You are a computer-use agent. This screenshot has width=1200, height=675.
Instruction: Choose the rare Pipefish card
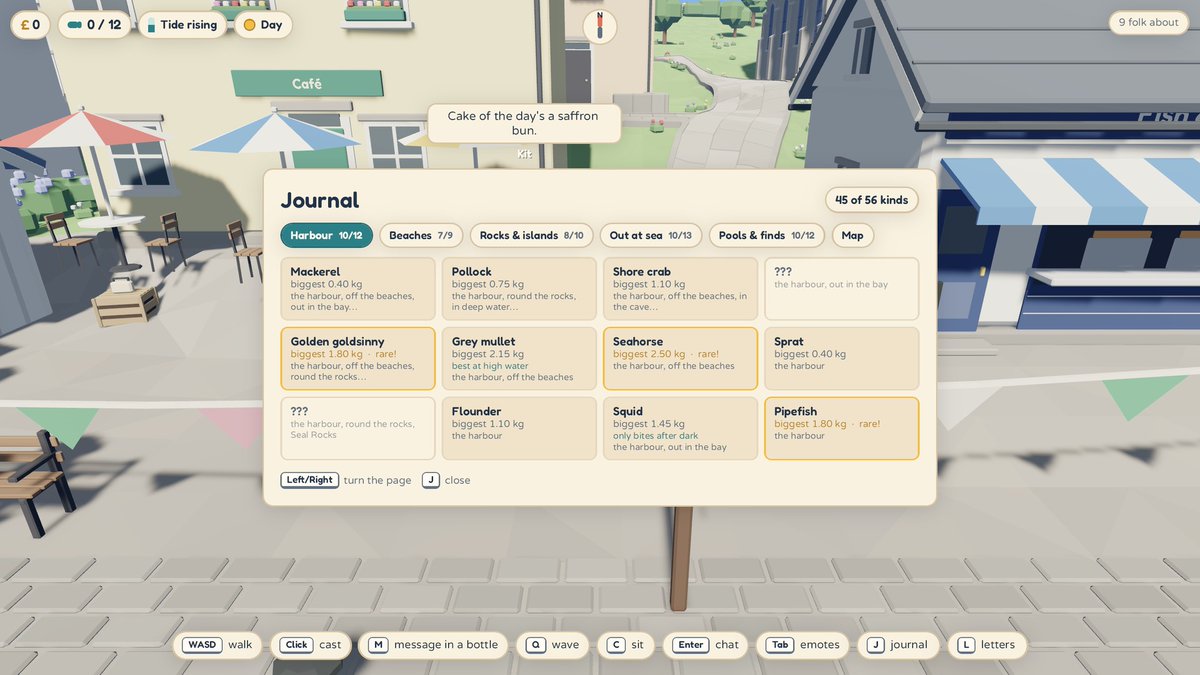tap(841, 429)
